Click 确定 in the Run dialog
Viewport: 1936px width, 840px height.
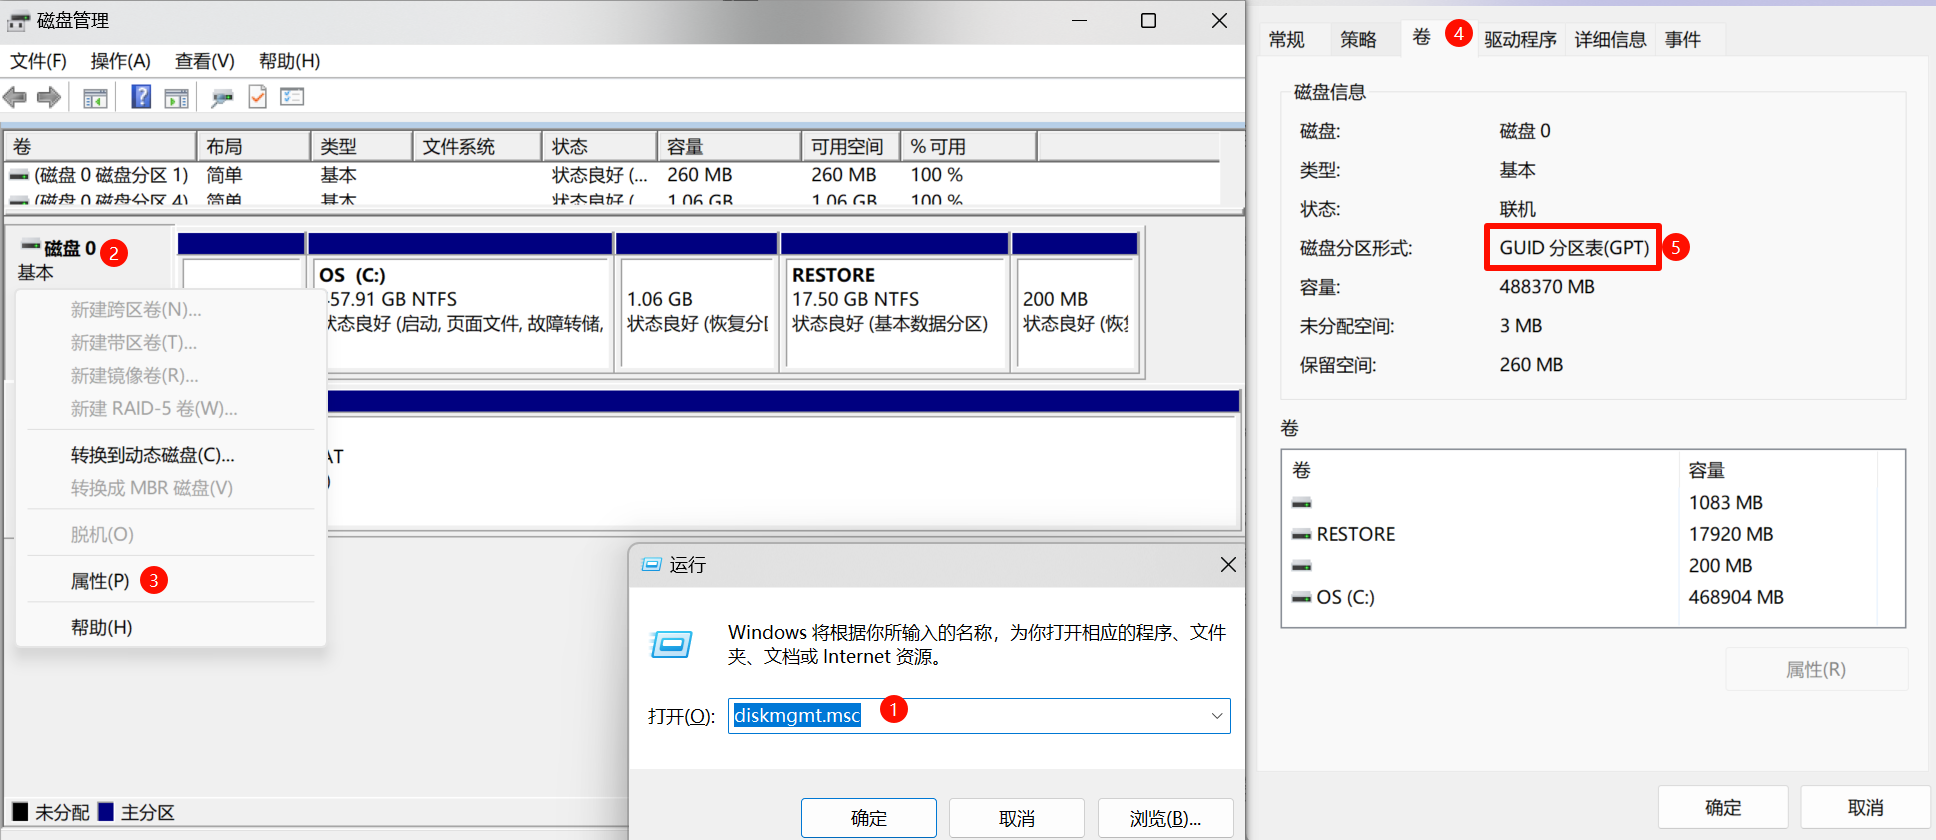[868, 818]
